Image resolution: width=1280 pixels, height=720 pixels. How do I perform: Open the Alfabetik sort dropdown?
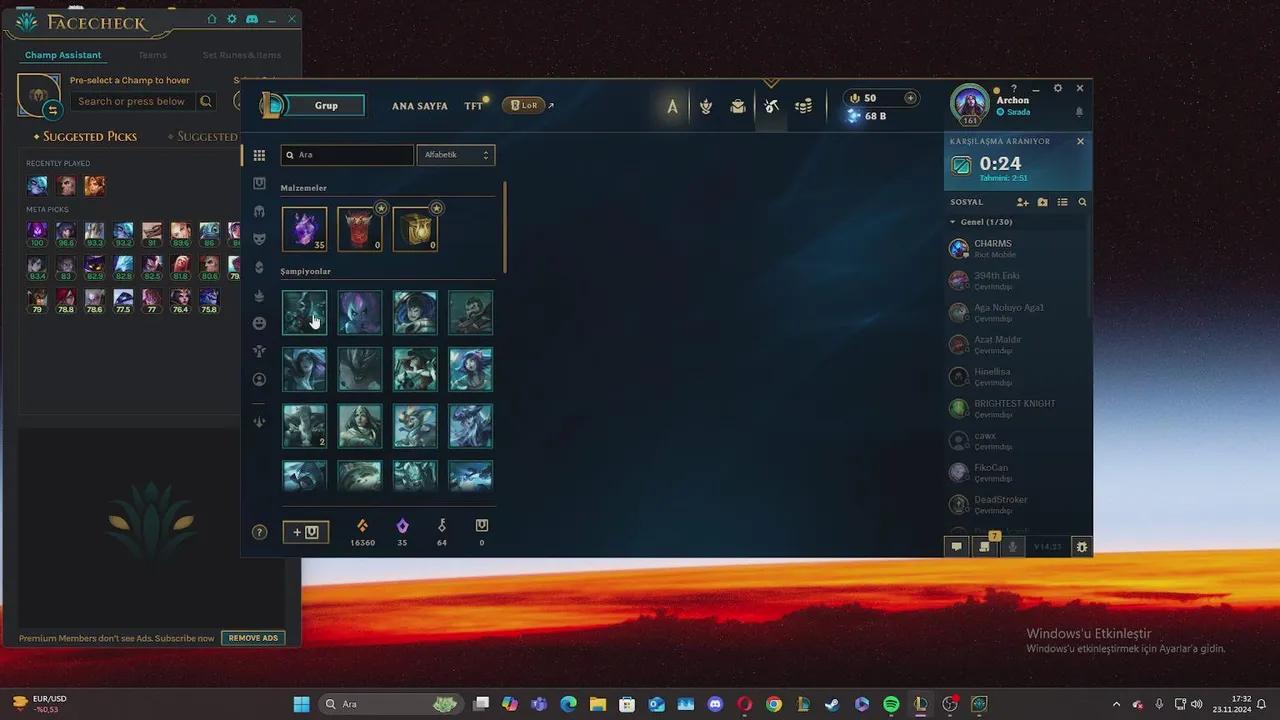pyautogui.click(x=455, y=155)
